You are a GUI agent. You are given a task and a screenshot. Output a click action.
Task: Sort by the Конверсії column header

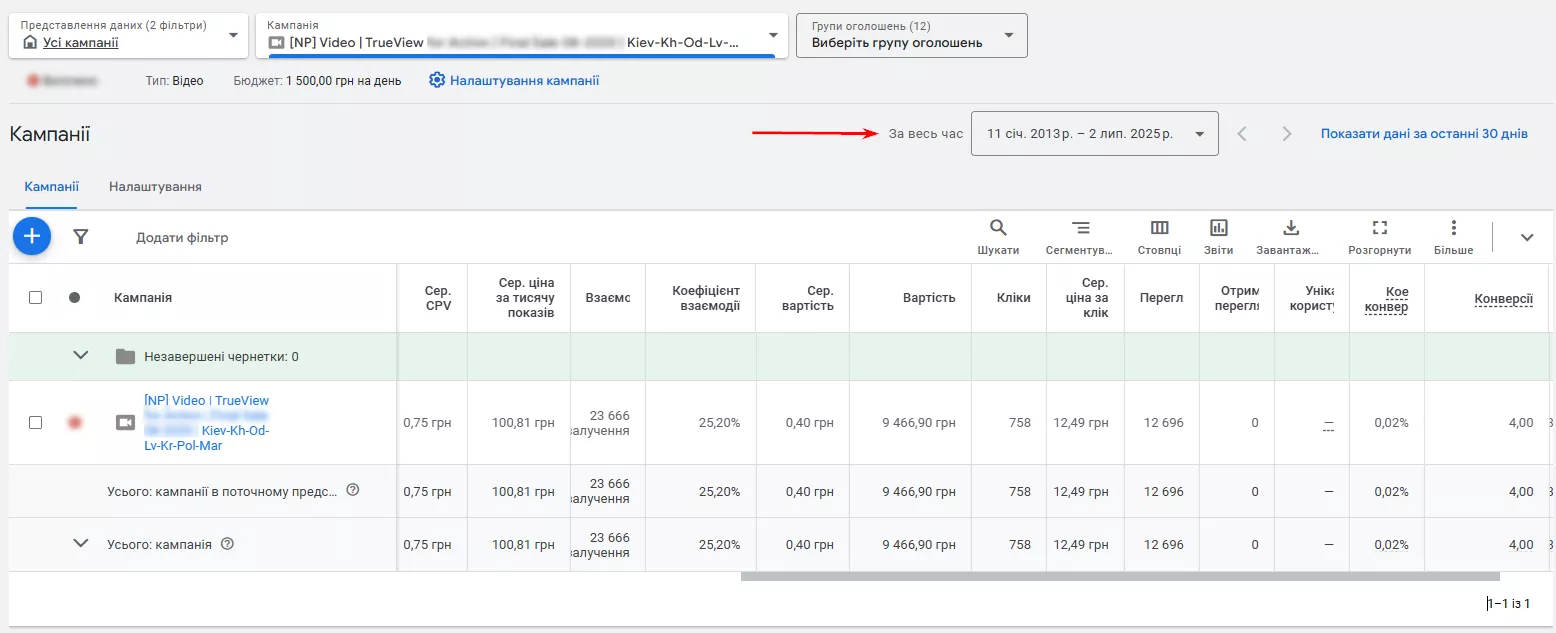1504,298
